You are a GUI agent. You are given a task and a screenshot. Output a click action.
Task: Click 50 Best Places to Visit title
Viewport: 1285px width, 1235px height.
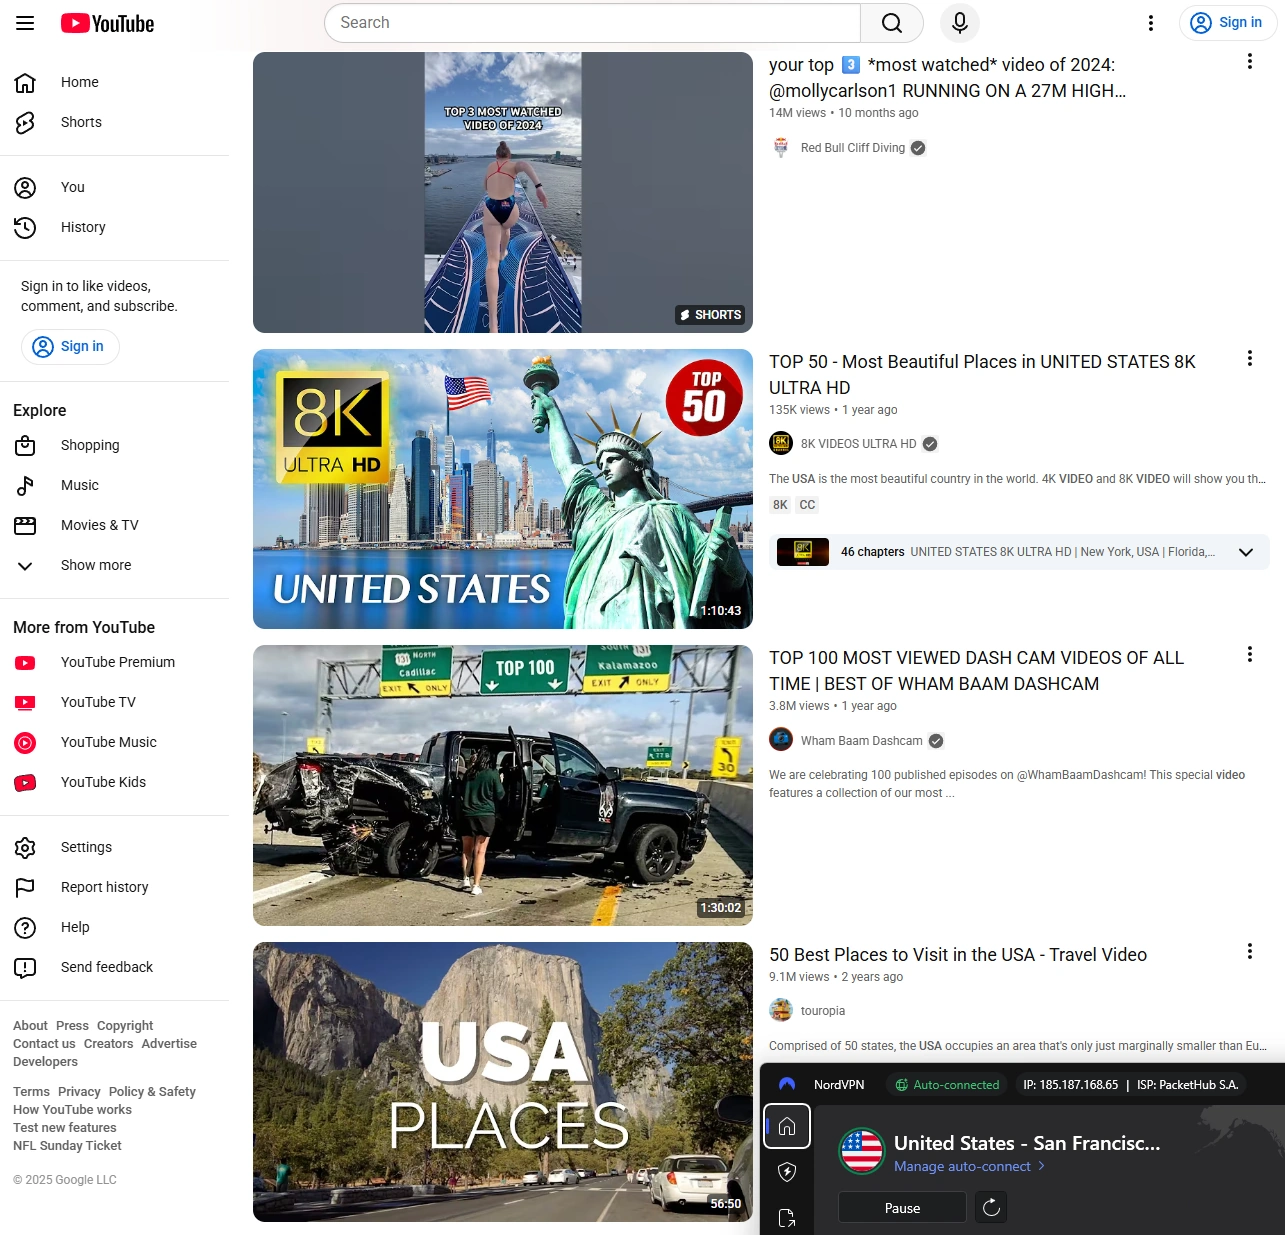[958, 955]
